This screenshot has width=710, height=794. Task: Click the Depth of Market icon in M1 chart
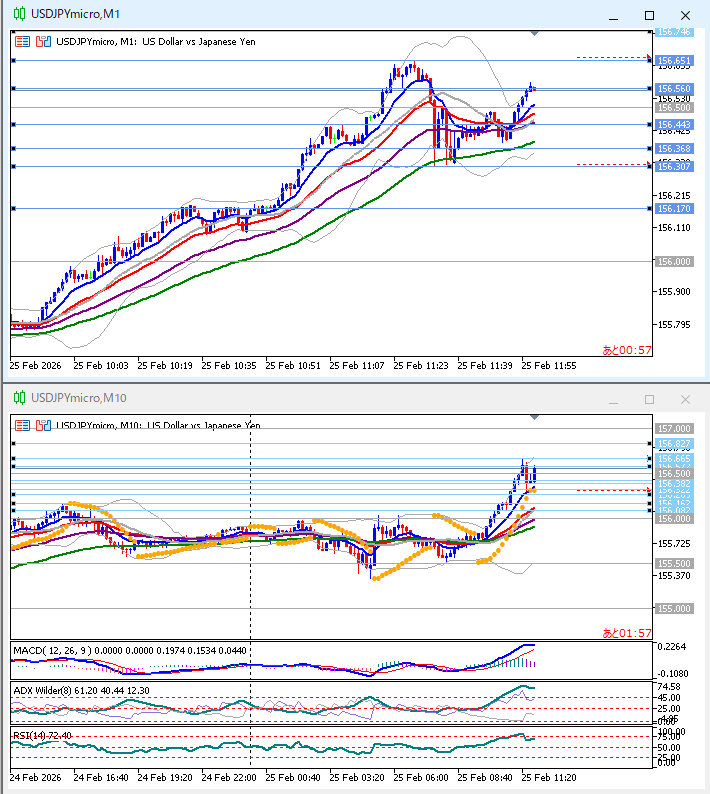(x=22, y=42)
